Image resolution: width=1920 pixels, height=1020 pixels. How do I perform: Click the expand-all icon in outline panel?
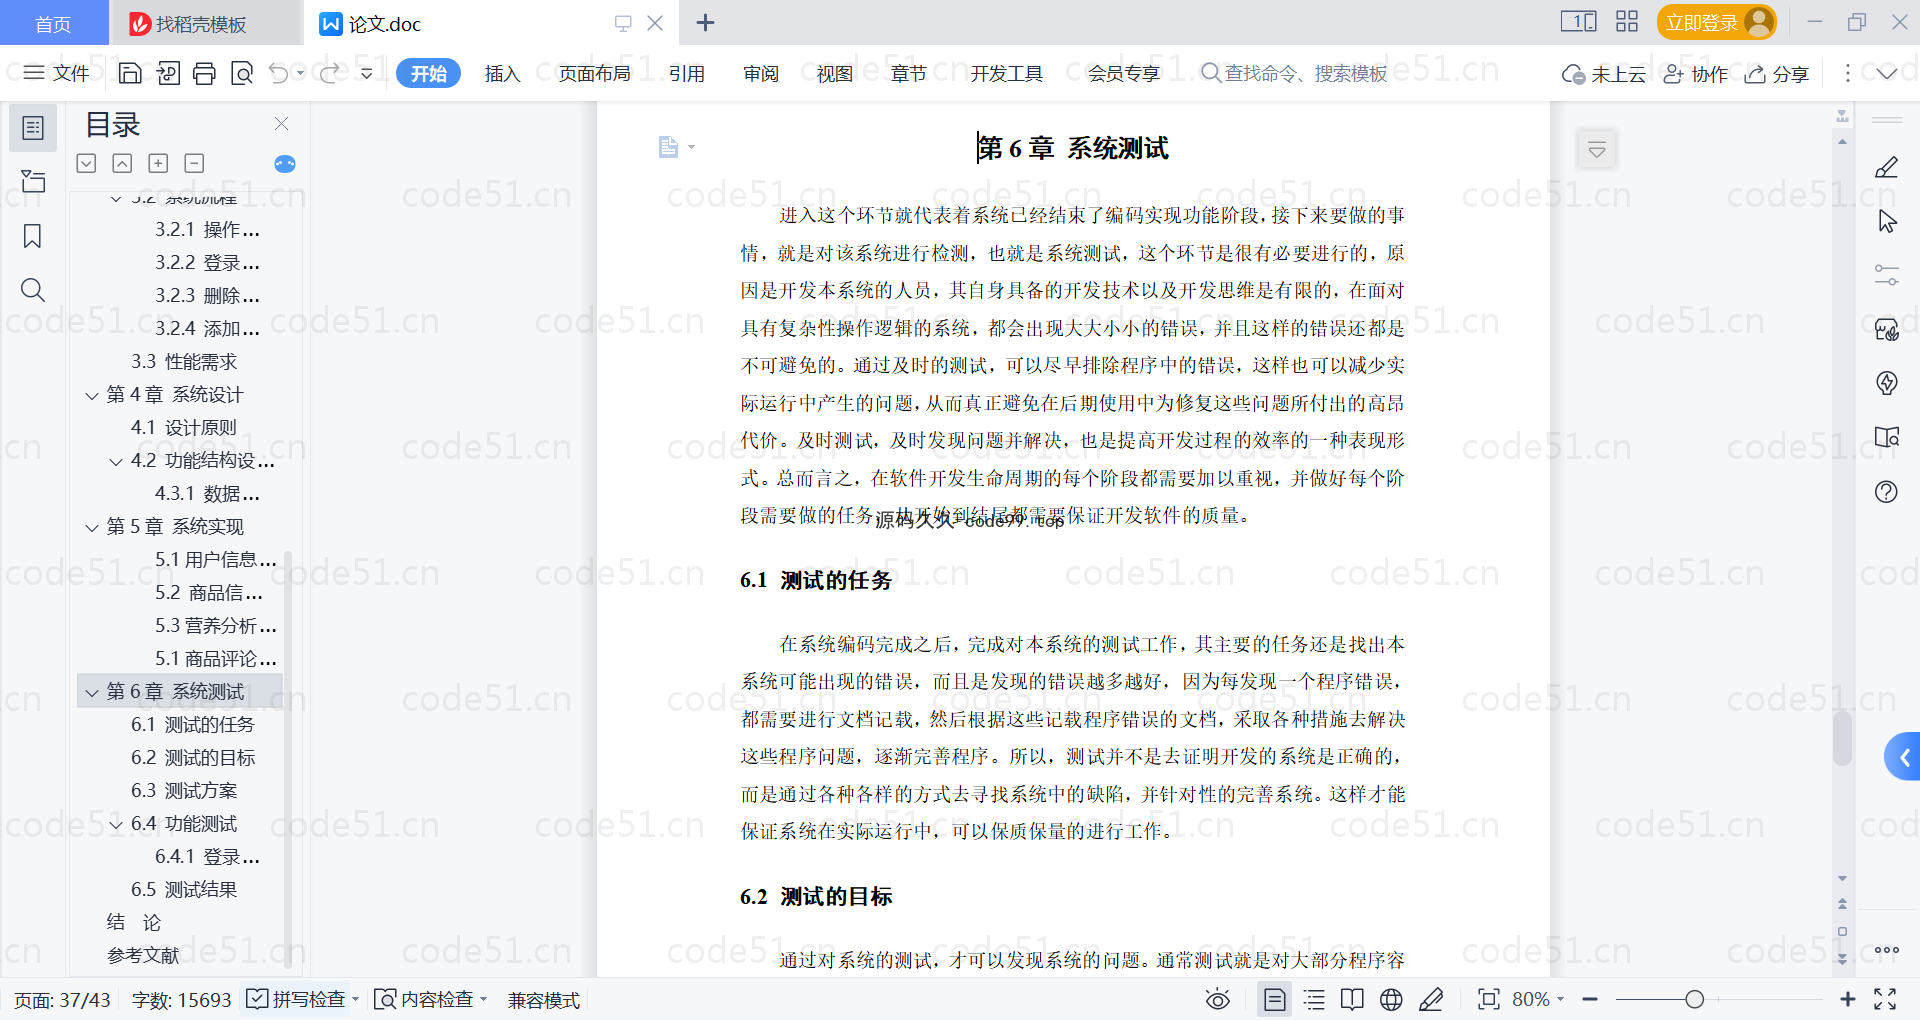[x=87, y=163]
